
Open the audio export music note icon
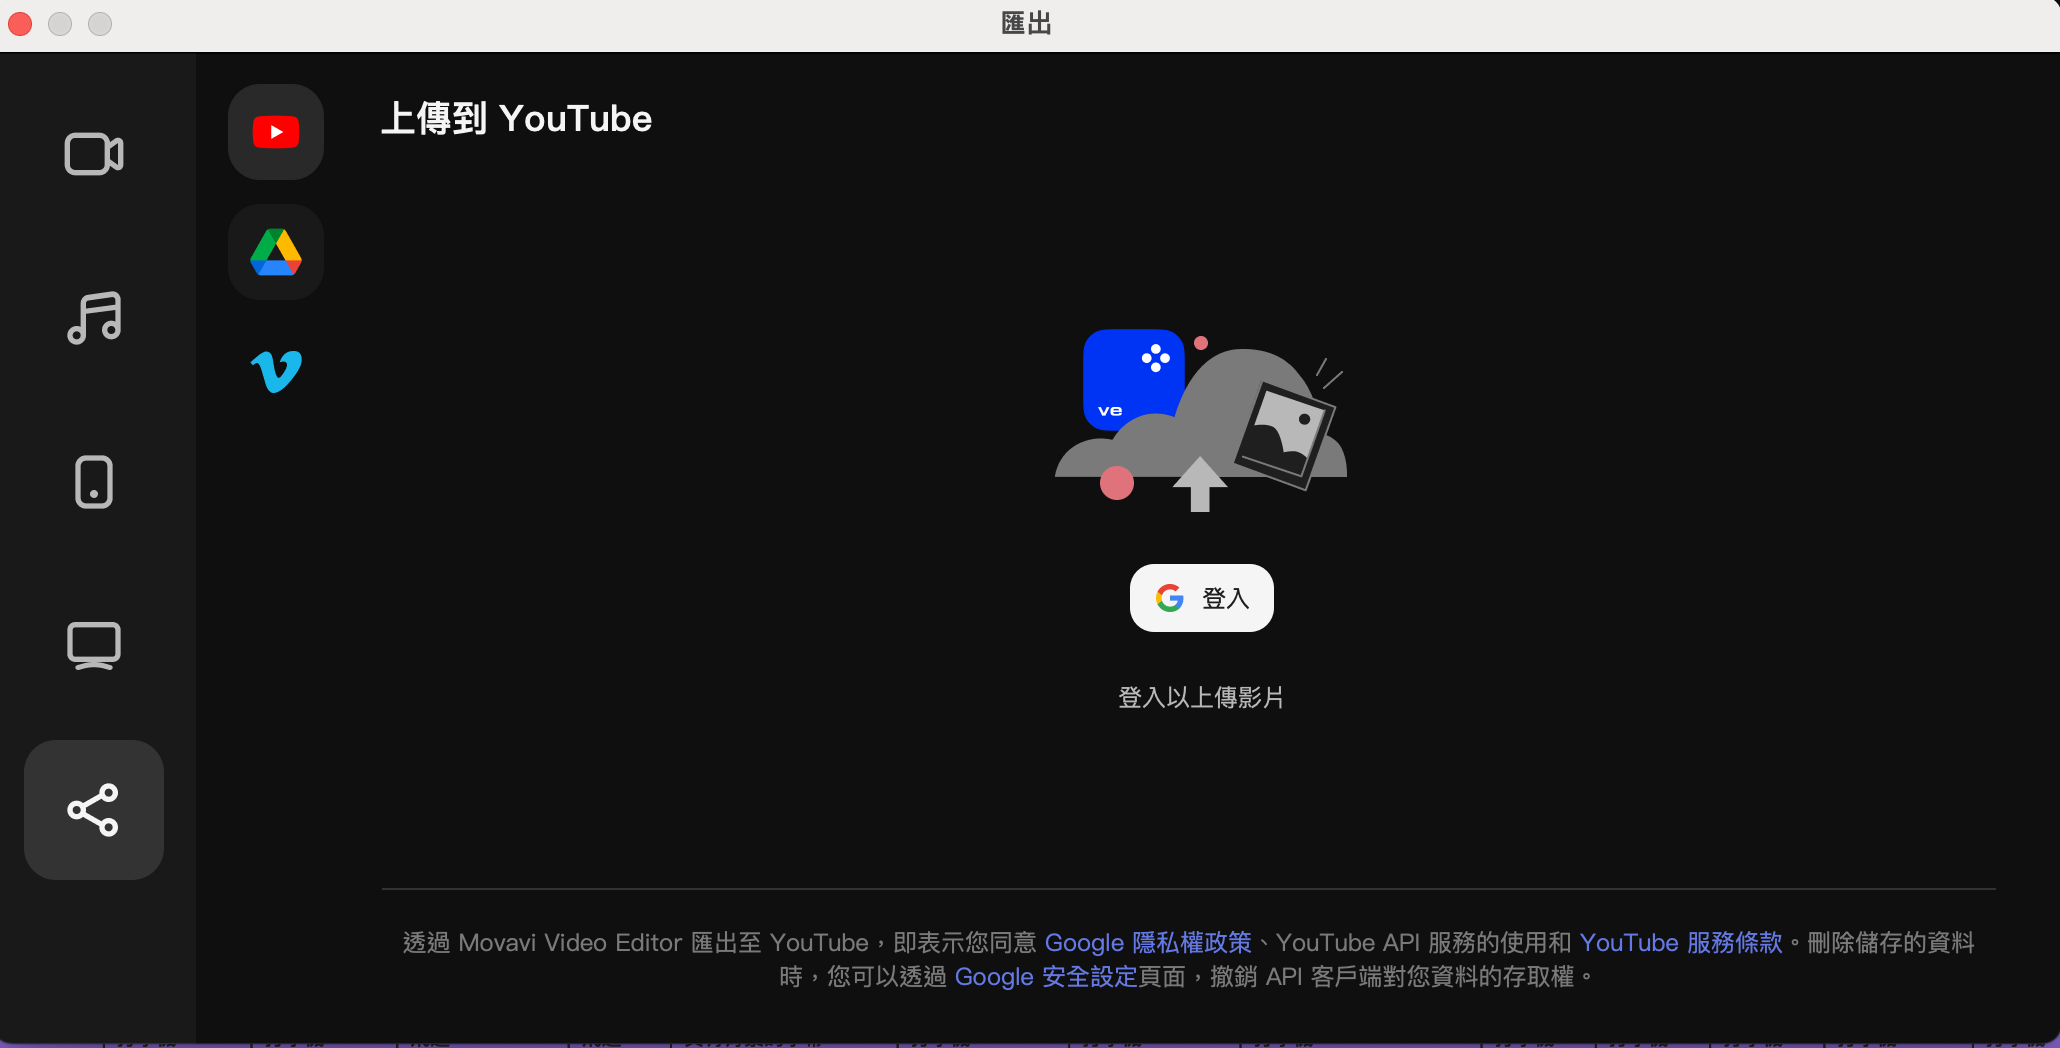(94, 318)
